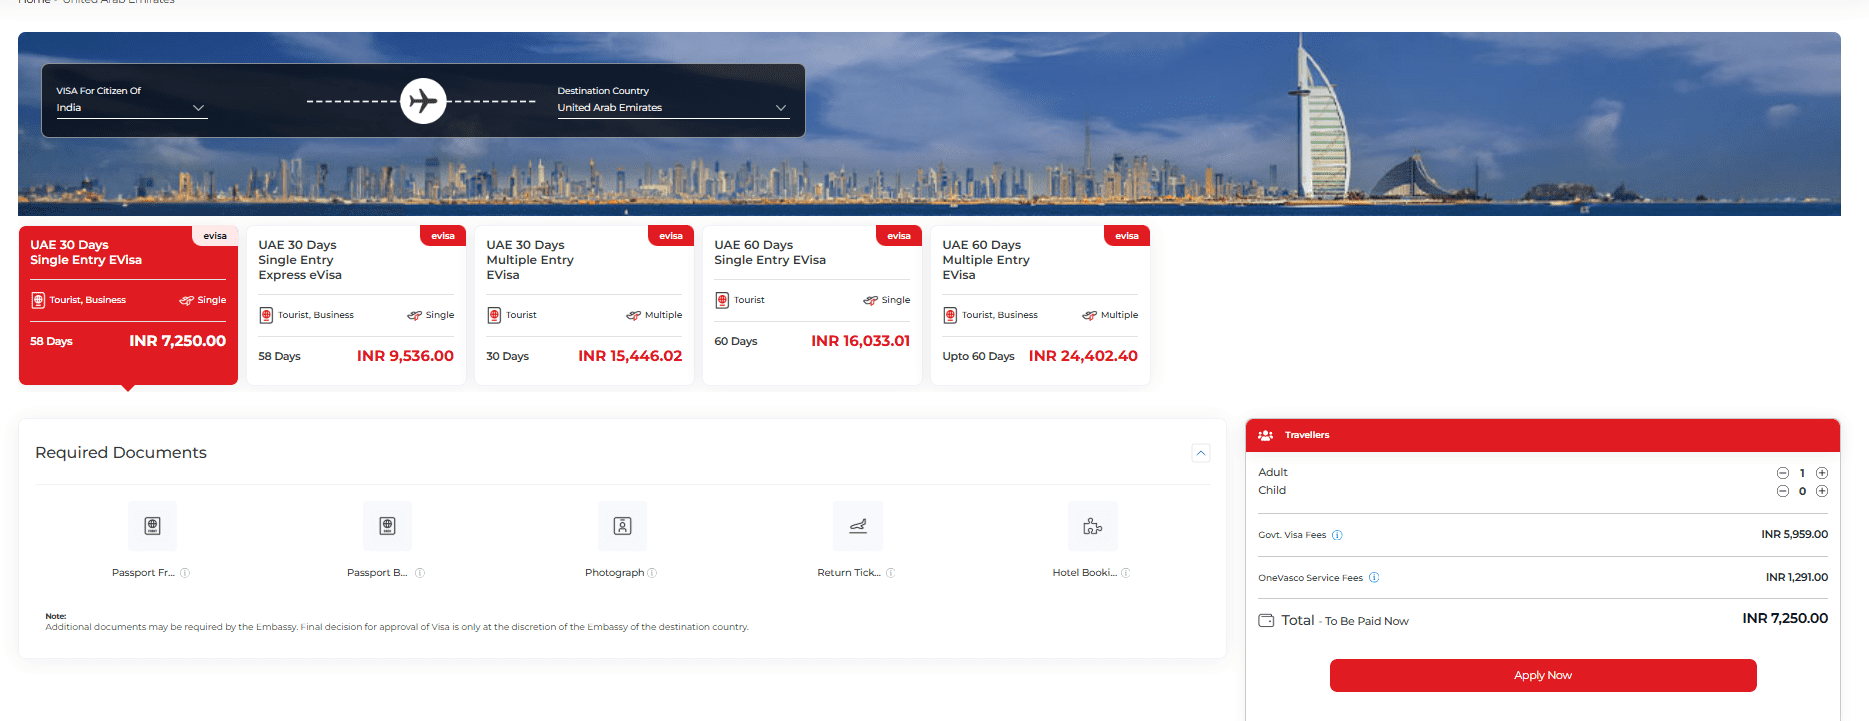Viewport: 1869px width, 721px height.
Task: Open the Destination Country dropdown
Action: click(673, 108)
